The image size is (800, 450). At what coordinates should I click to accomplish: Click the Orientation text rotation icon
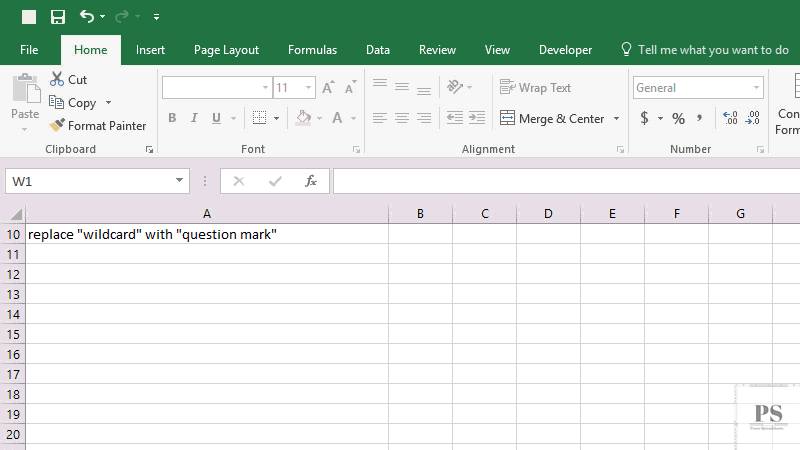(x=455, y=87)
